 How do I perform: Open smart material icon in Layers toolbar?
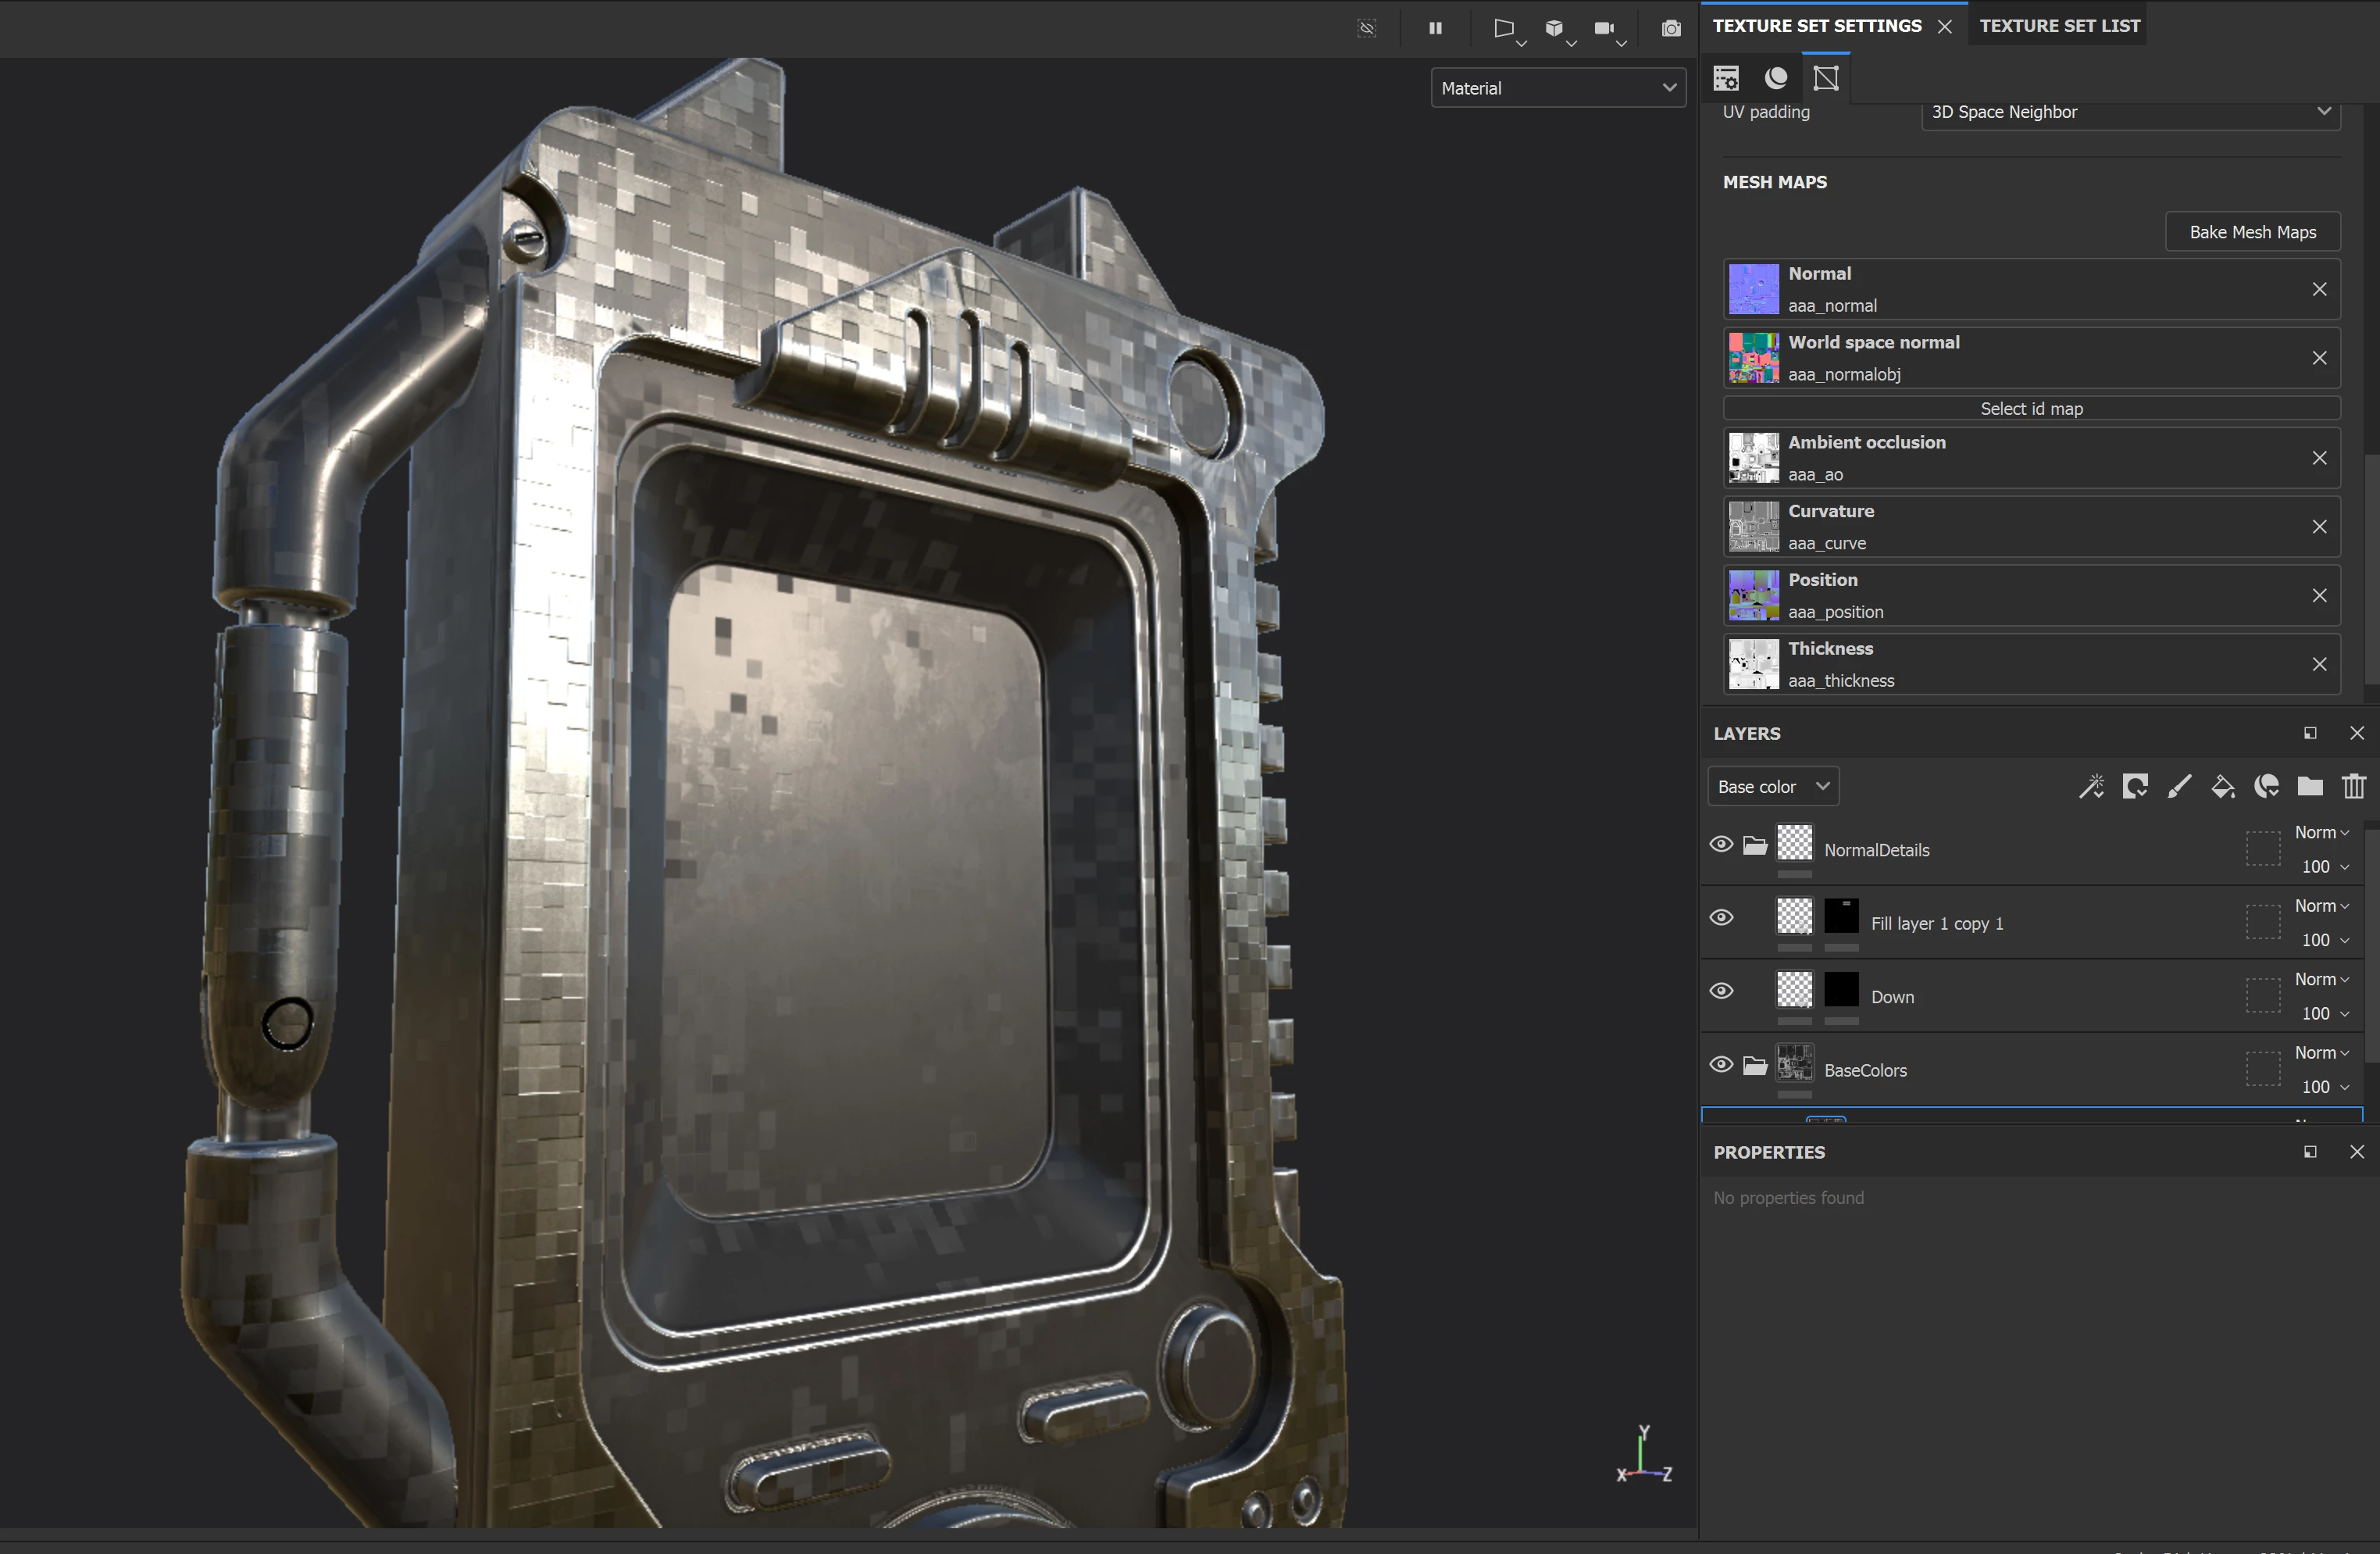click(x=2266, y=787)
